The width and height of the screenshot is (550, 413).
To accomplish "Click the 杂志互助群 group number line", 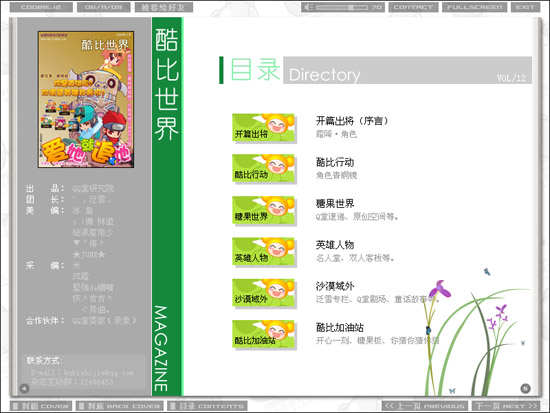I will 72,382.
